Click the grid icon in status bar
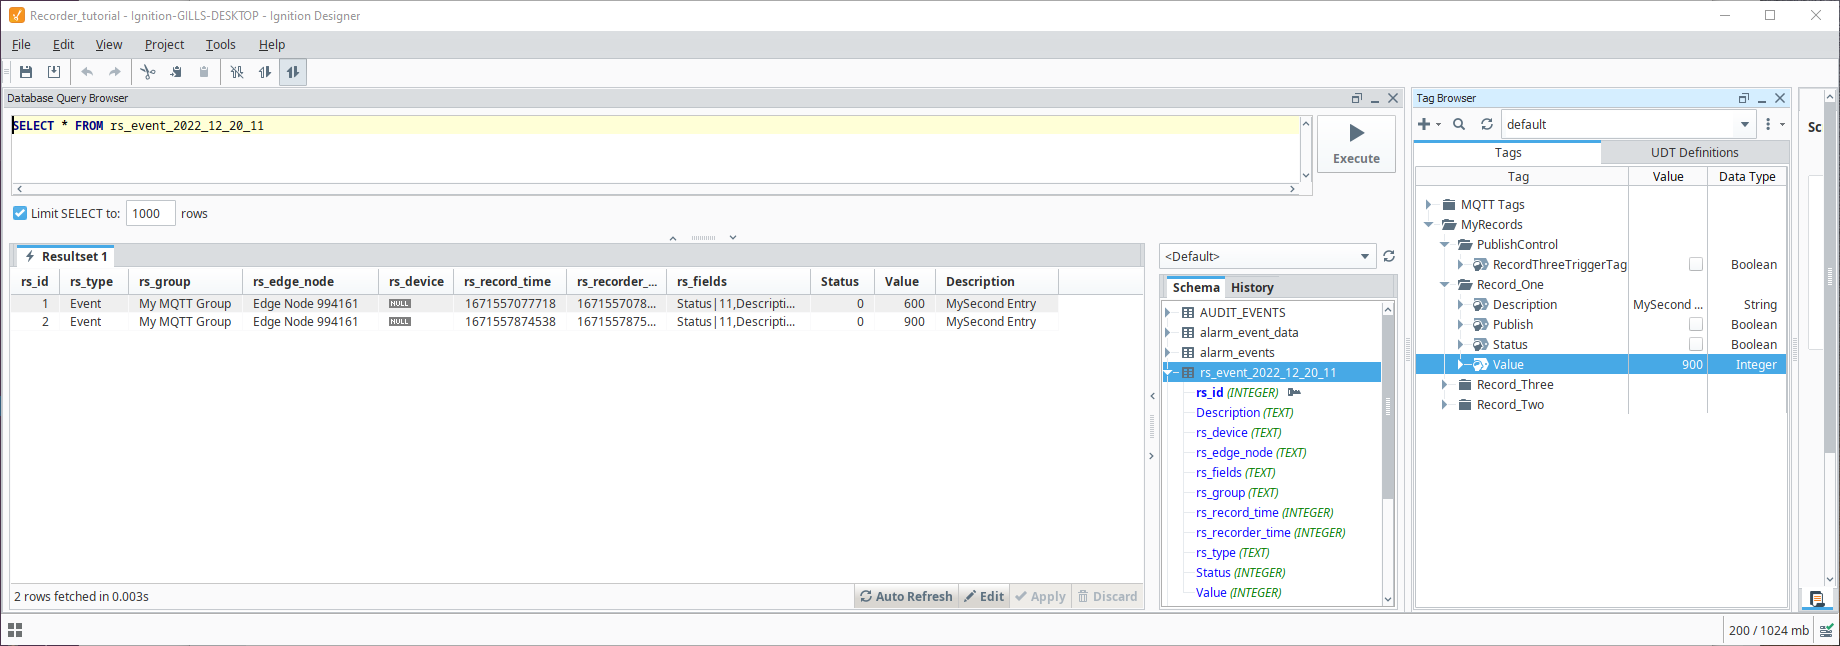 click(x=15, y=630)
